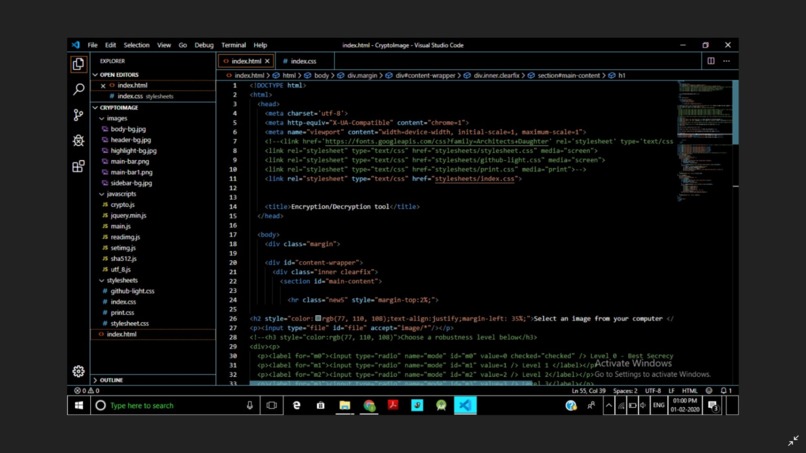
Task: Click section#main-content in the breadcrumb
Action: point(569,76)
